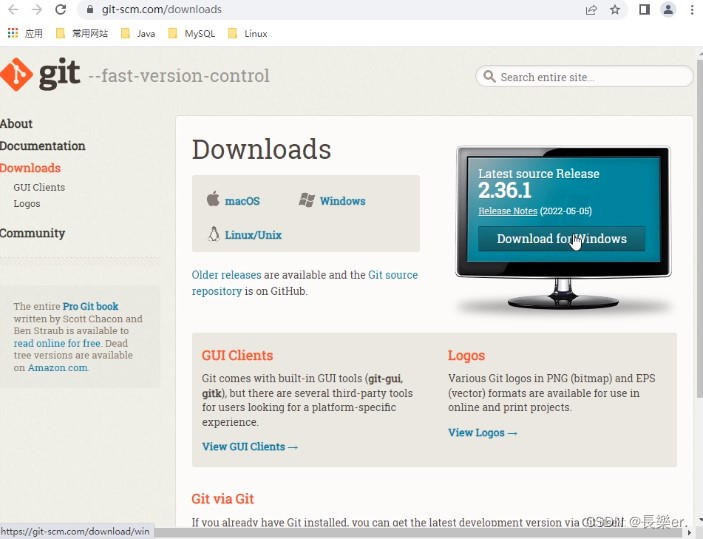The height and width of the screenshot is (539, 703).
Task: Click the View GUI Clients link
Action: click(x=250, y=447)
